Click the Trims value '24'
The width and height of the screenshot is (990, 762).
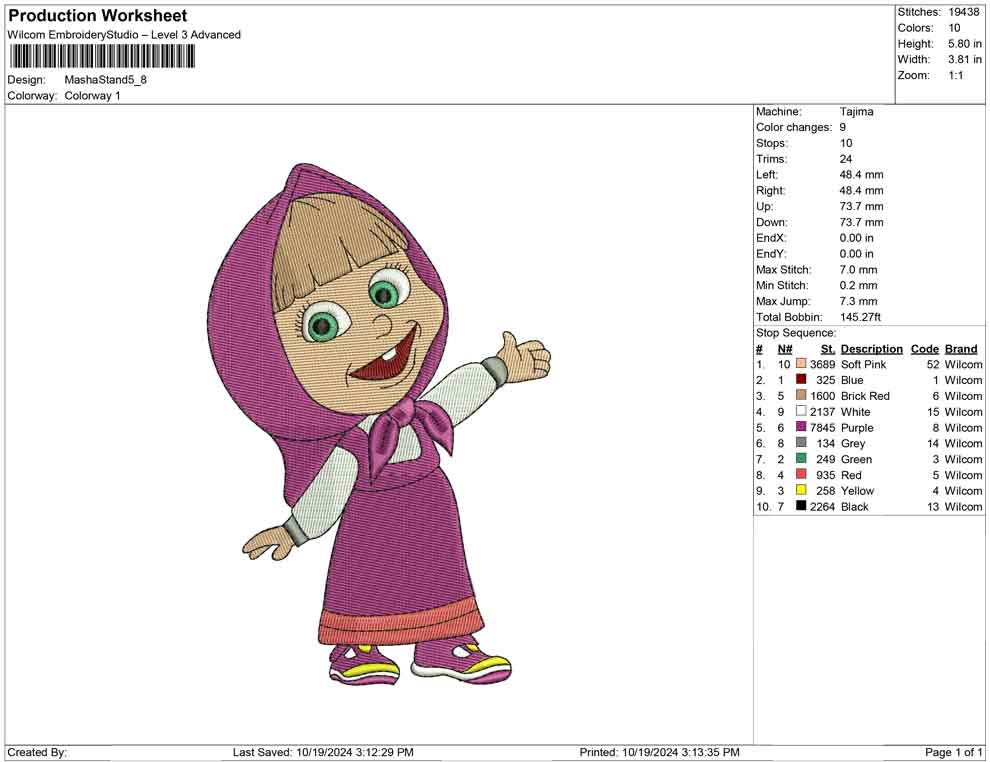click(846, 159)
